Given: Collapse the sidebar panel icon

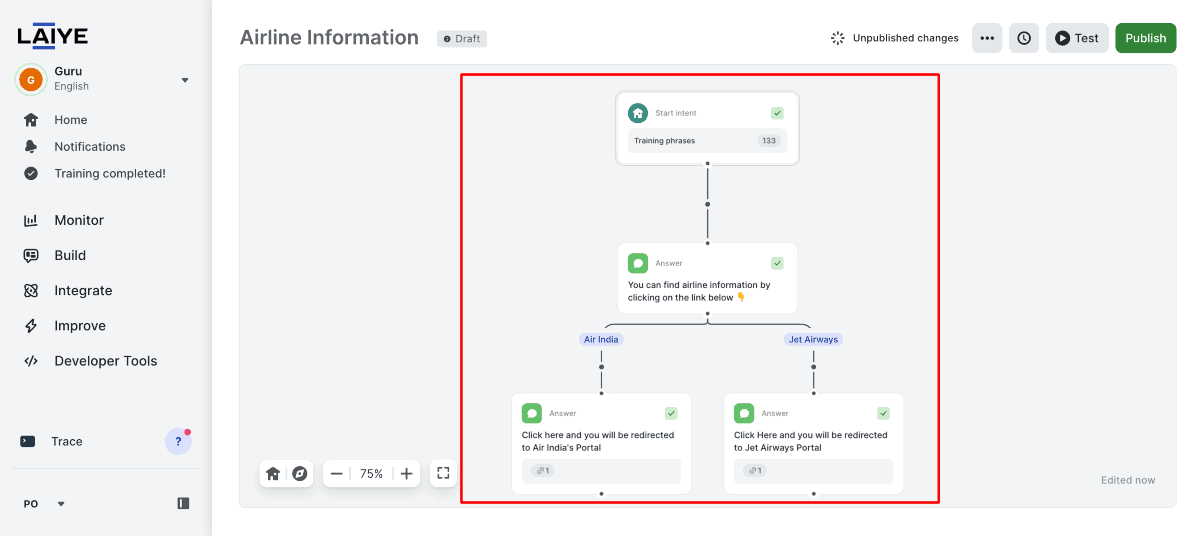Looking at the screenshot, I should (183, 504).
